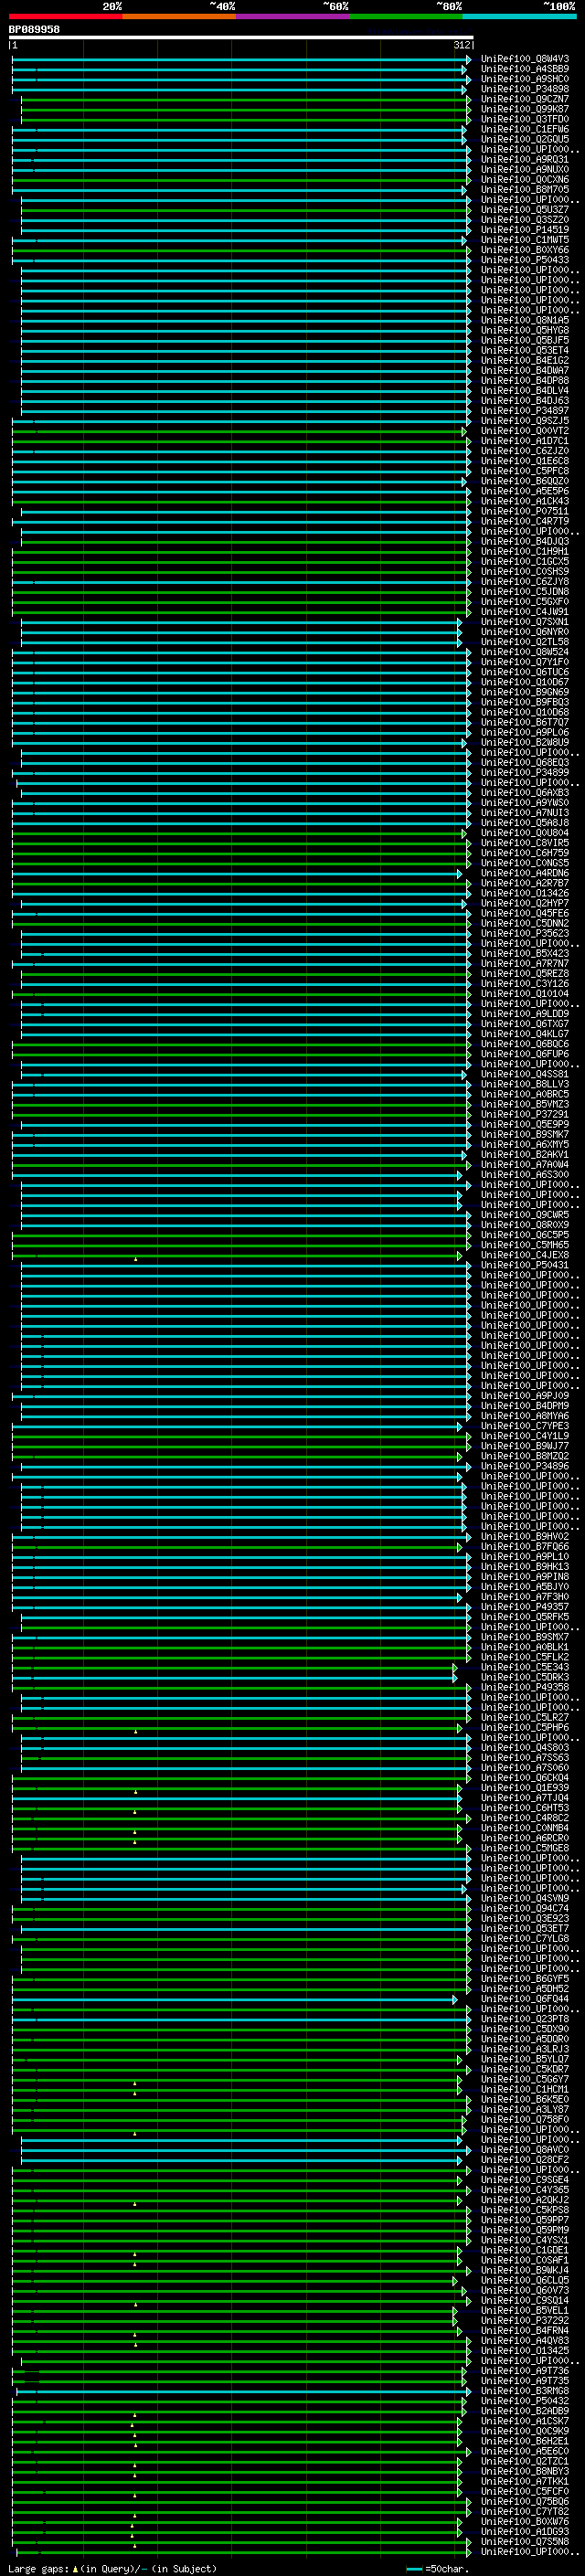Click the red 20% identity legend segment
The width and height of the screenshot is (585, 2576).
(66, 16)
